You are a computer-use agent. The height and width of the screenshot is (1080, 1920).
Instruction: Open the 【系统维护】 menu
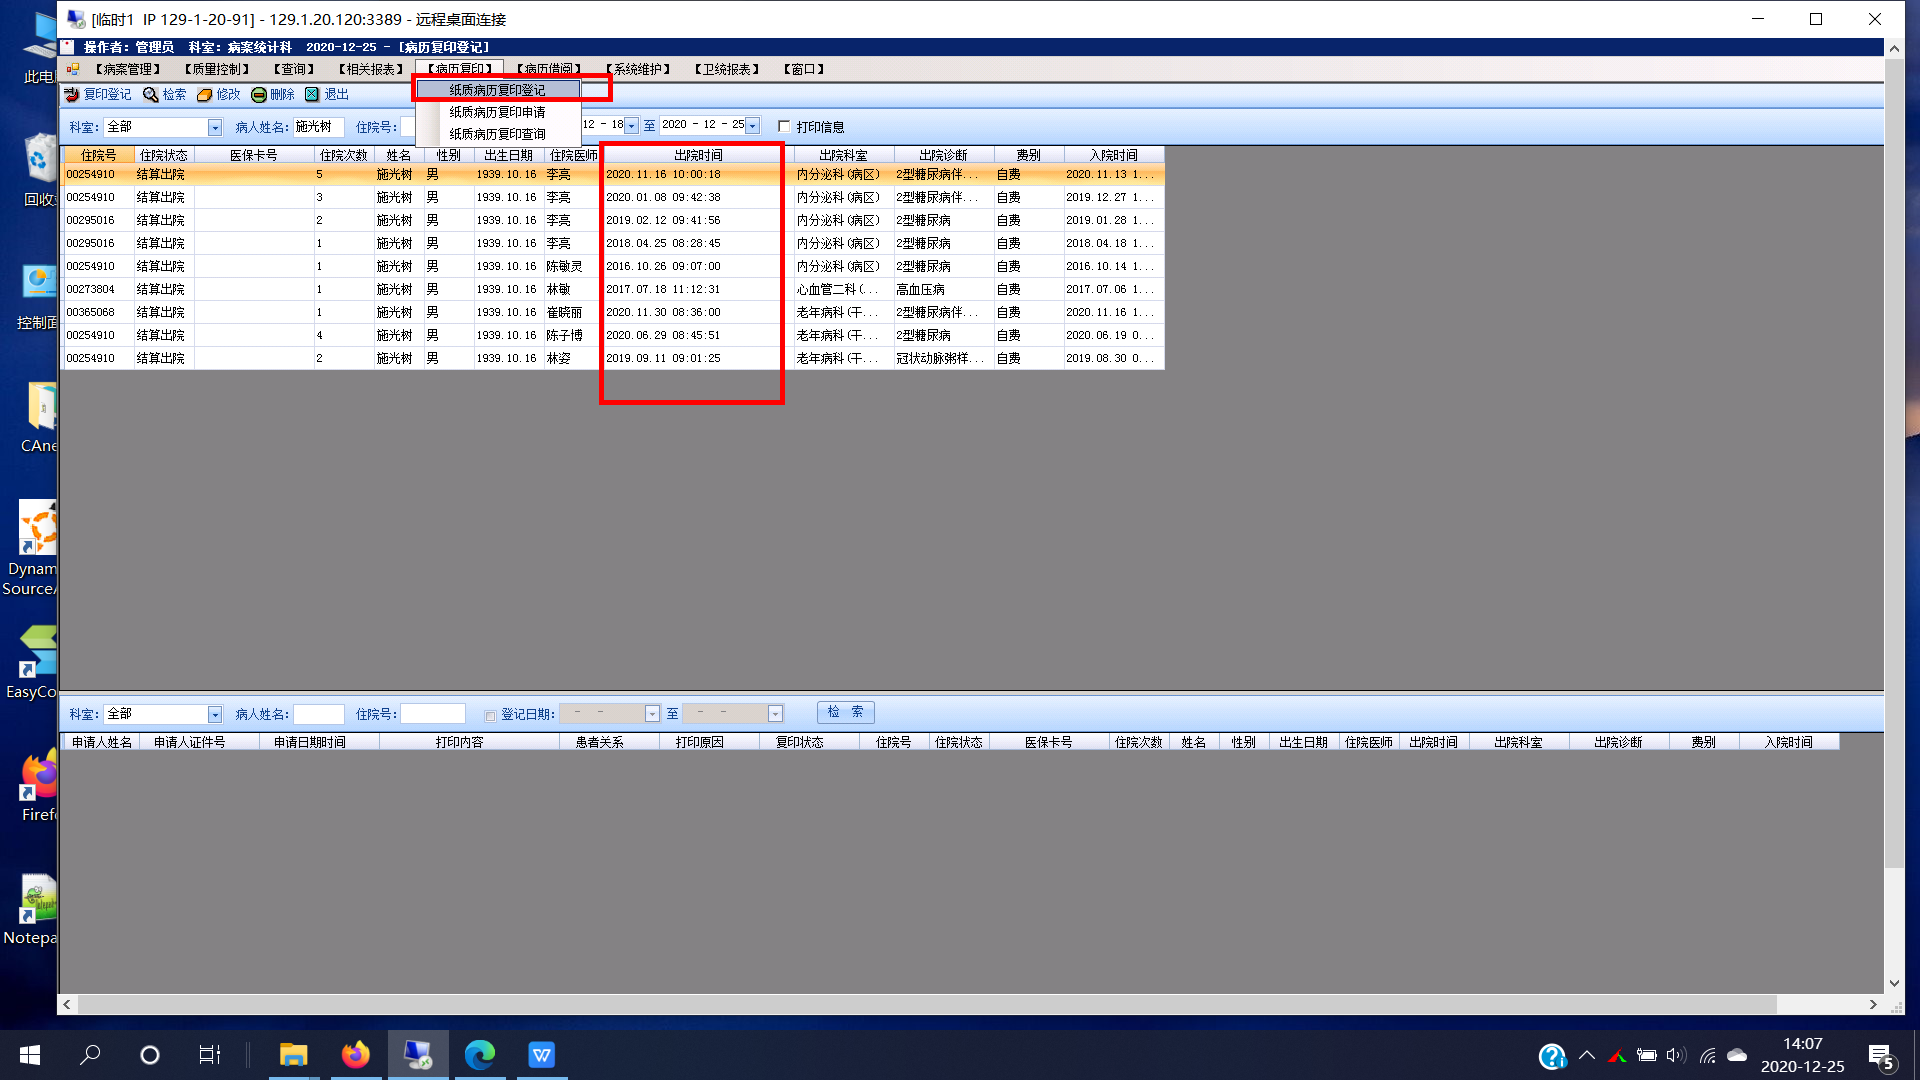pos(638,69)
